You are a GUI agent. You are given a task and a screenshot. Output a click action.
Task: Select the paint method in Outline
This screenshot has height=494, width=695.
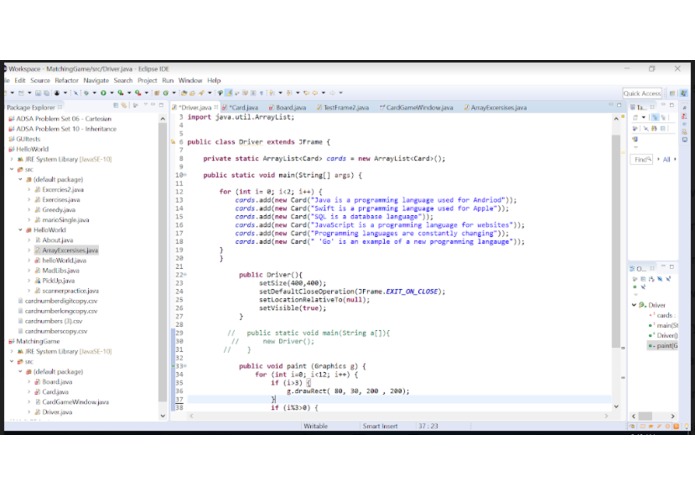click(662, 346)
